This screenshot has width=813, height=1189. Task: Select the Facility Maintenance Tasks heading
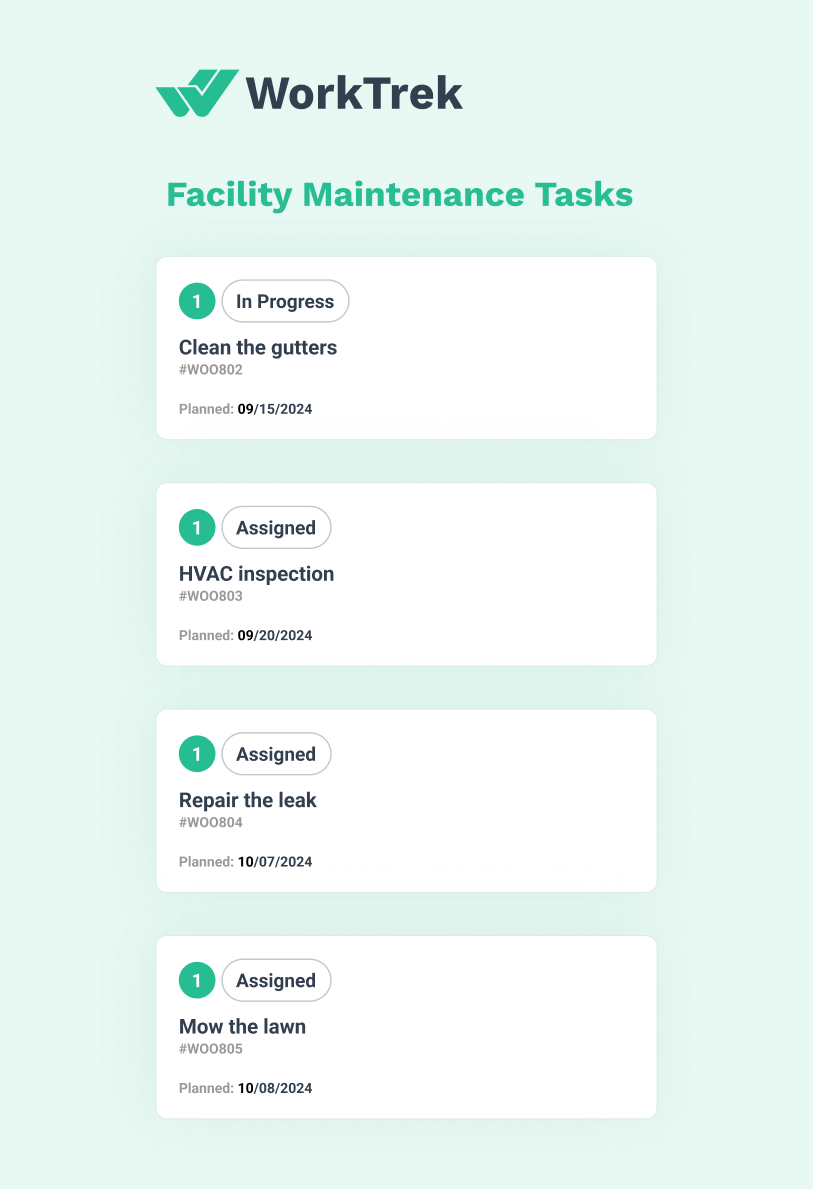[400, 194]
